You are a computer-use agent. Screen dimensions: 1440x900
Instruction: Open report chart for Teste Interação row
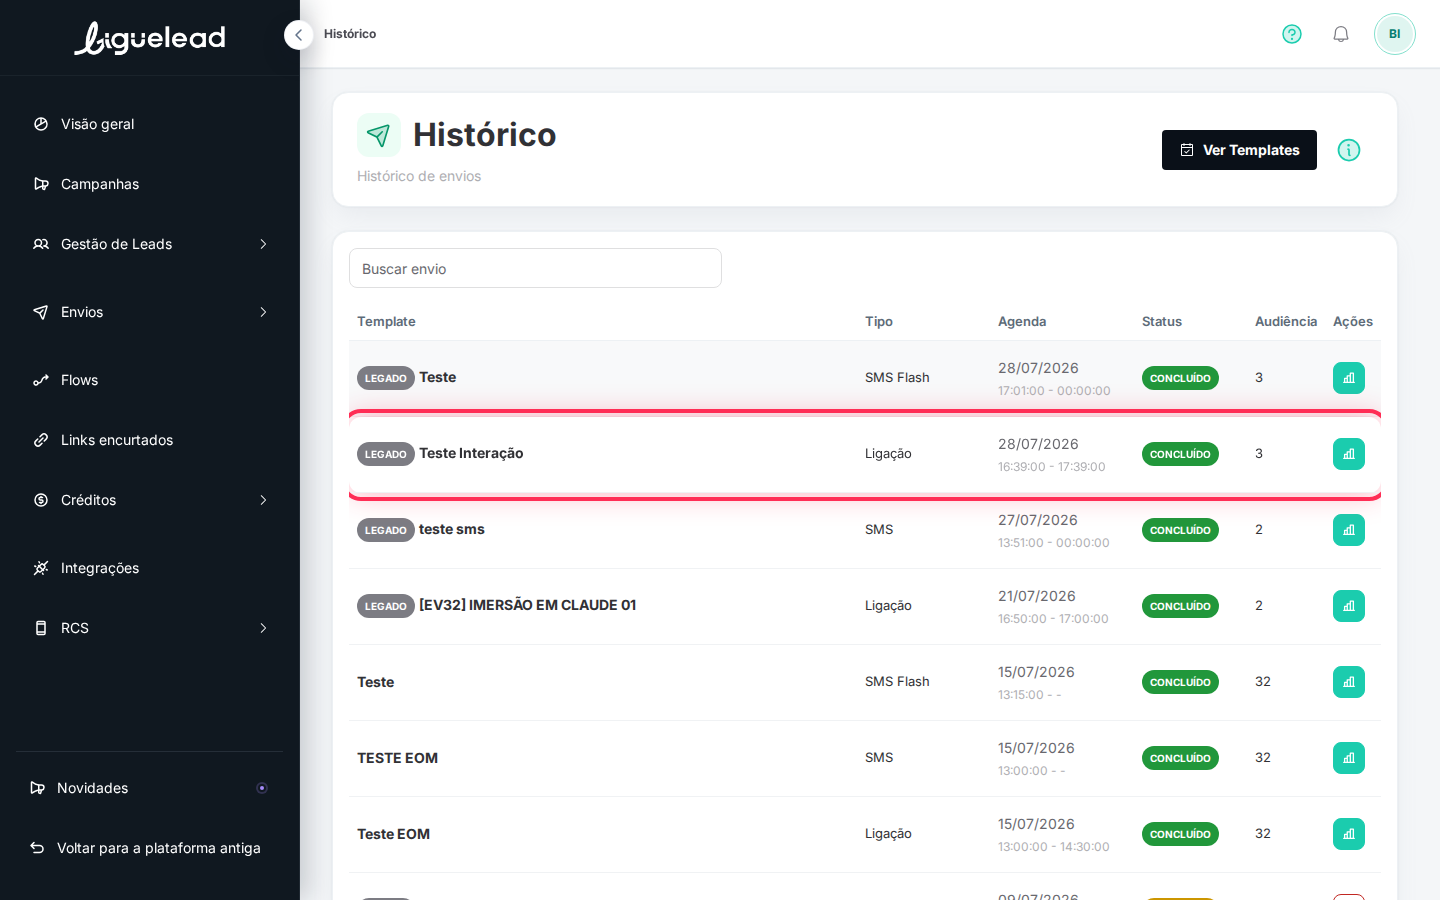[x=1349, y=454]
